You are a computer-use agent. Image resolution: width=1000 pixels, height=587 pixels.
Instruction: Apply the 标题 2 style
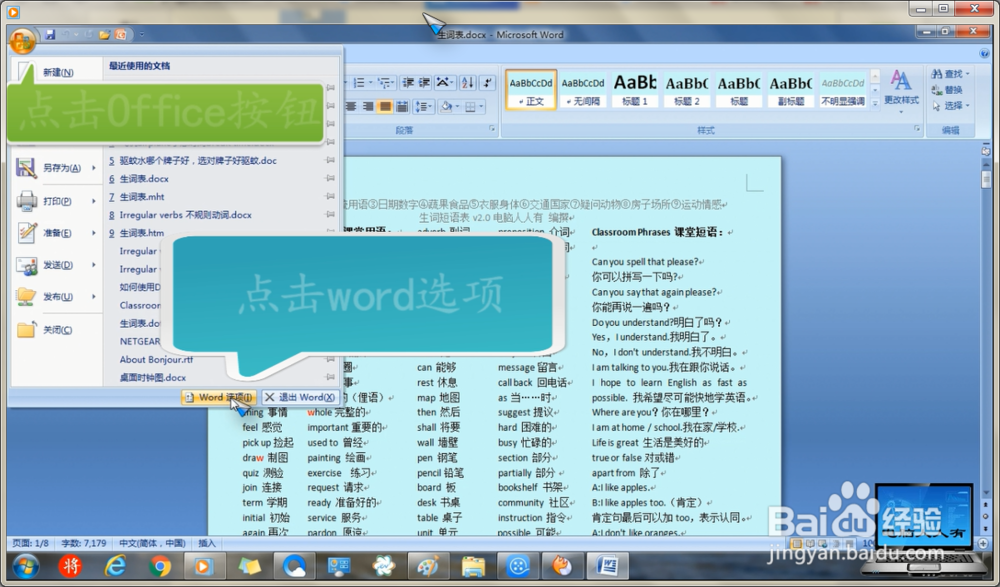687,89
